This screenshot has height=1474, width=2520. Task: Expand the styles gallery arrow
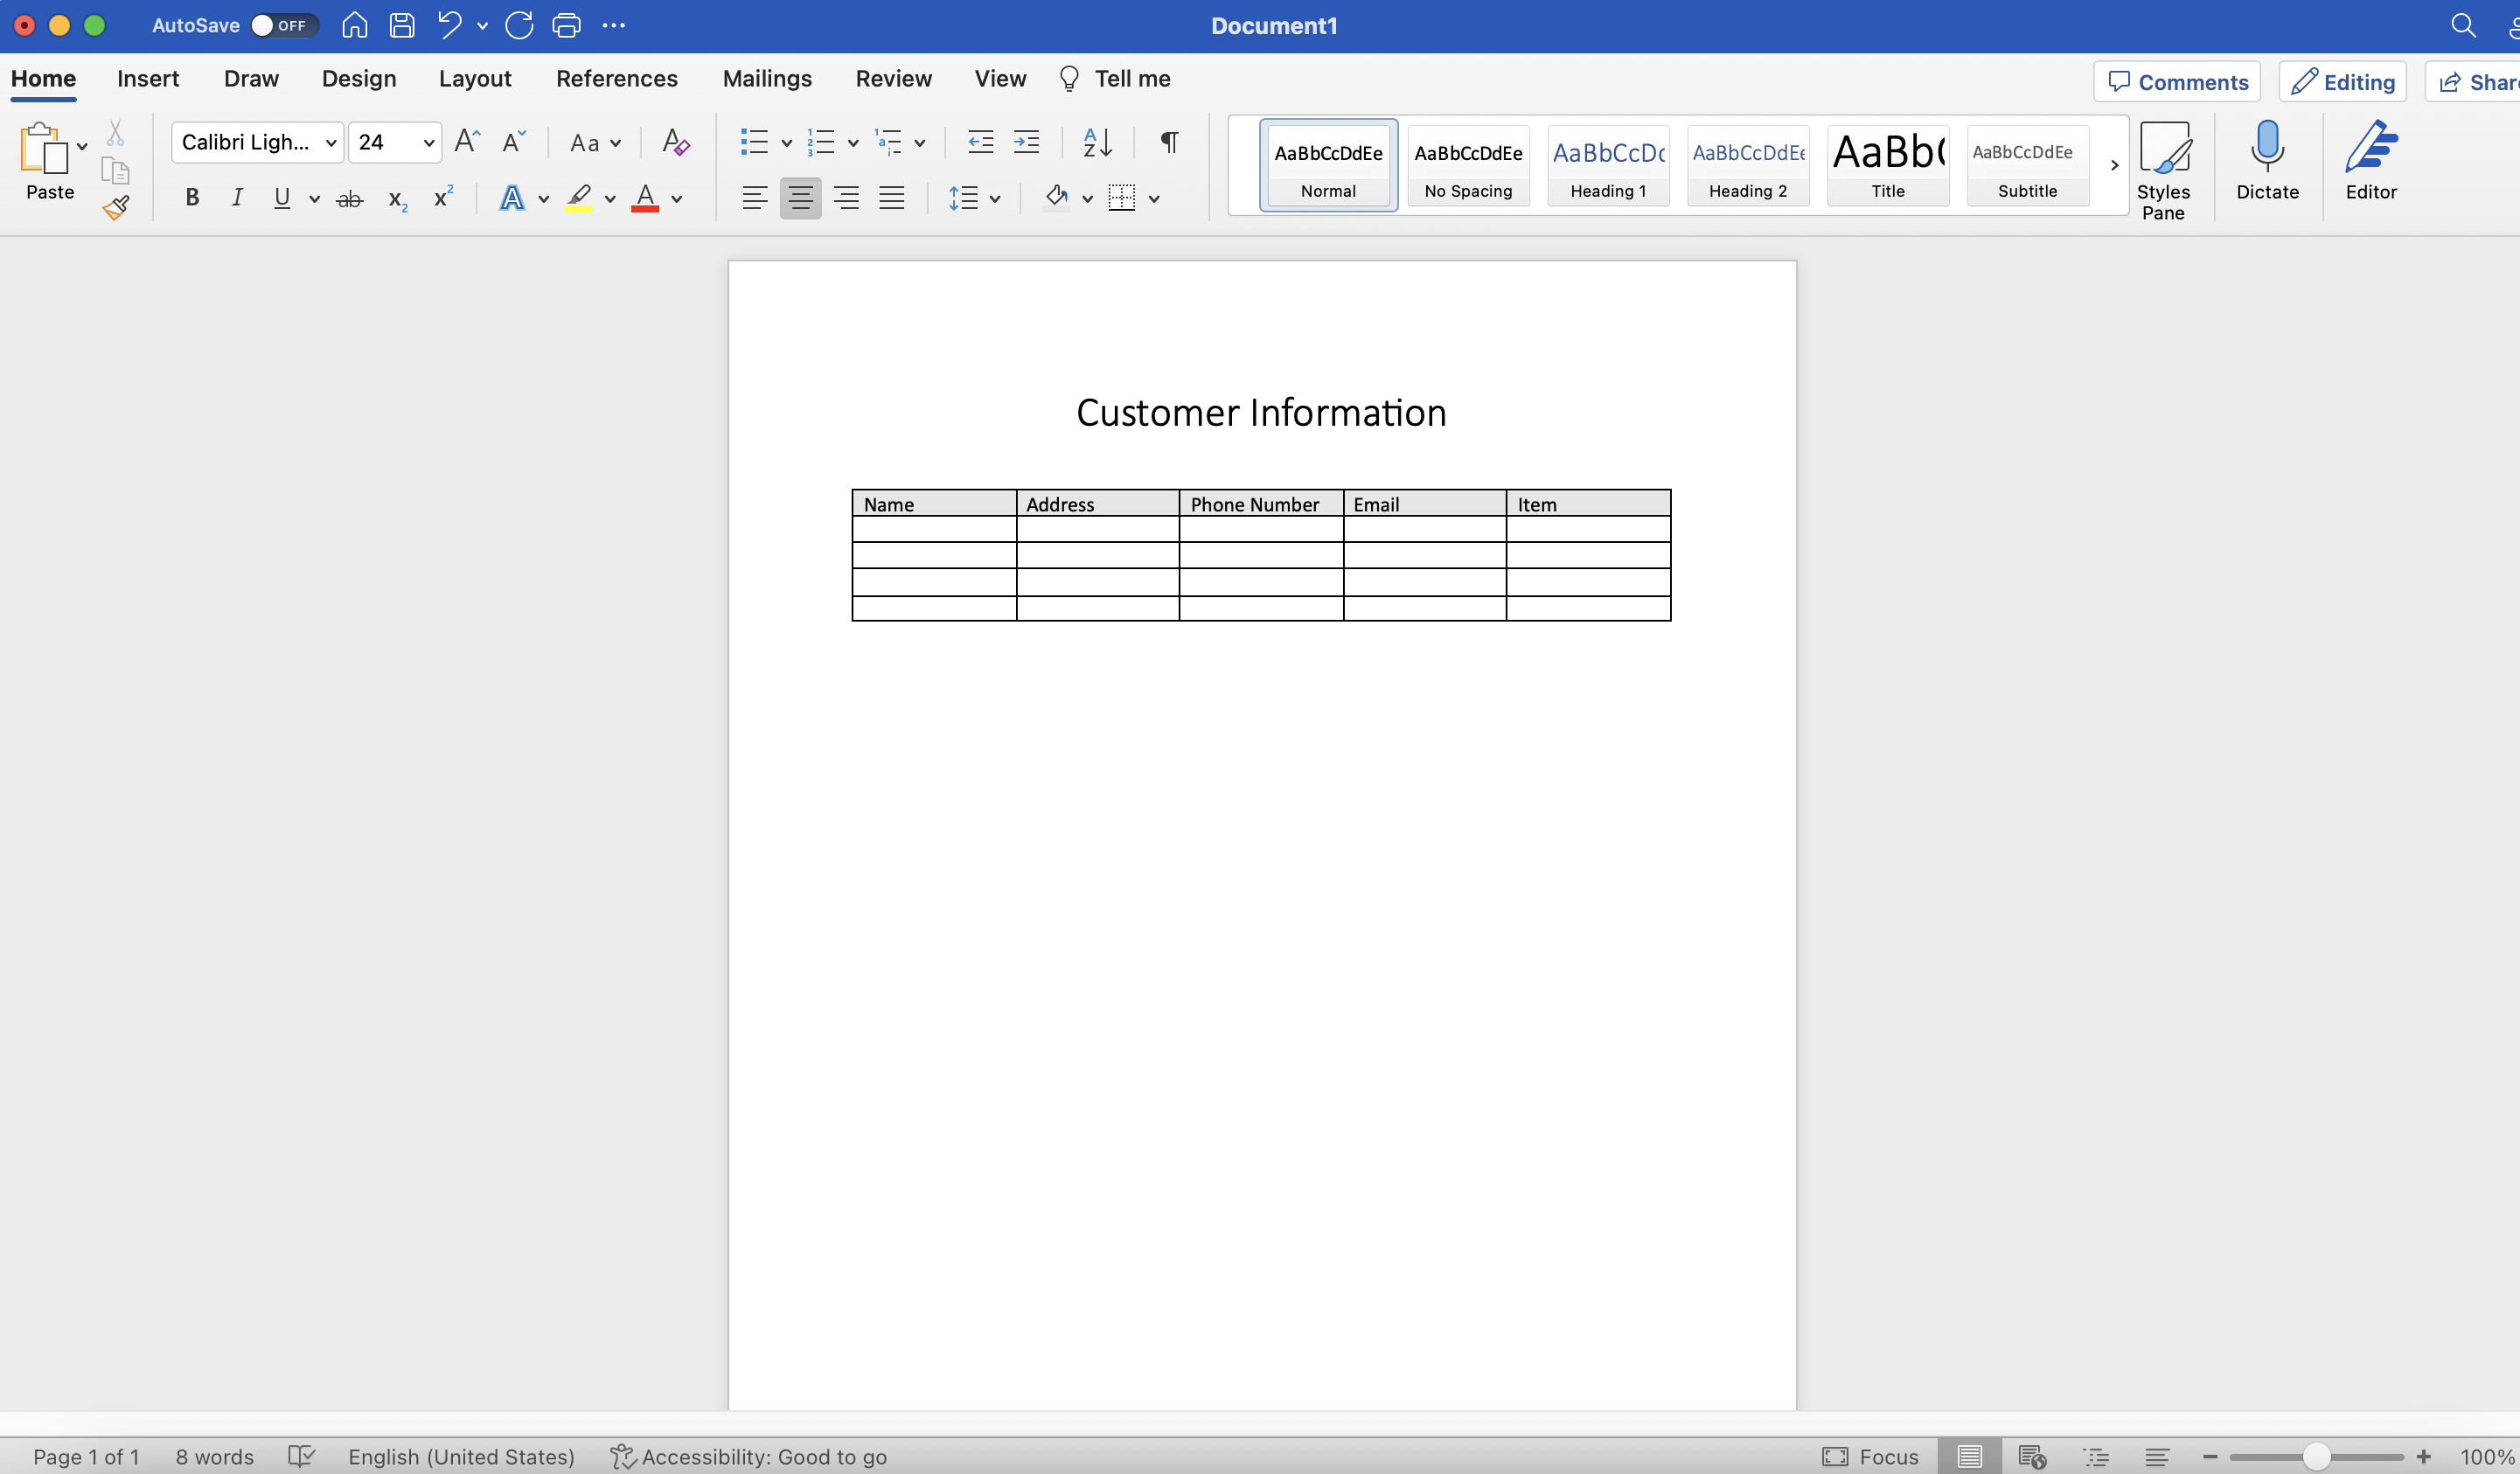[2114, 165]
